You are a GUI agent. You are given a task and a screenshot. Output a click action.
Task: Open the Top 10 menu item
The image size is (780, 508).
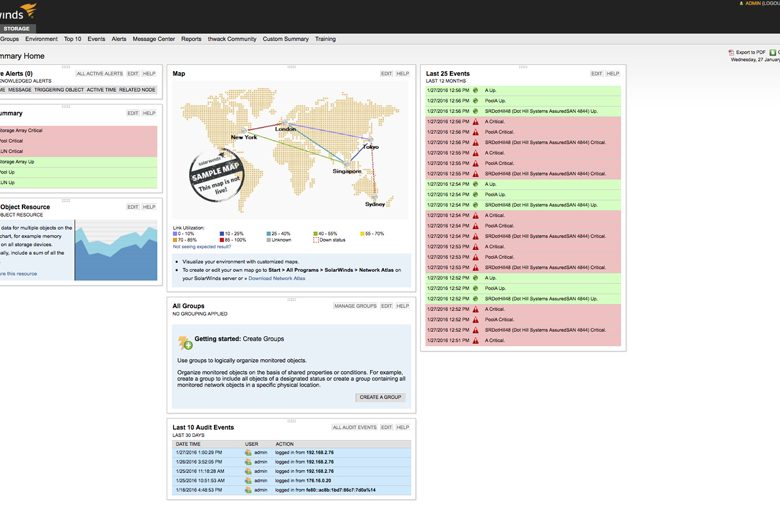pos(72,39)
